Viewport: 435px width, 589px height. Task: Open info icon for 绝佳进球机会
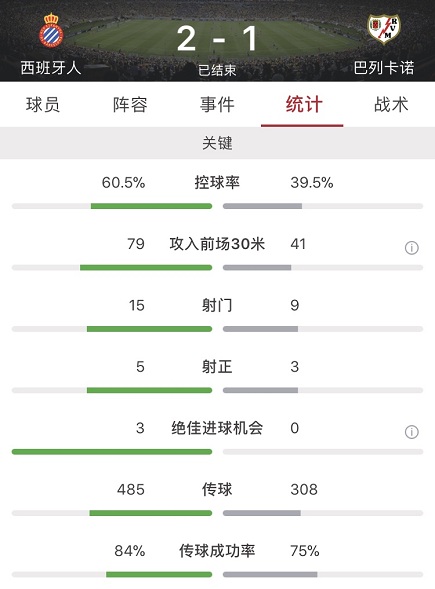(411, 432)
